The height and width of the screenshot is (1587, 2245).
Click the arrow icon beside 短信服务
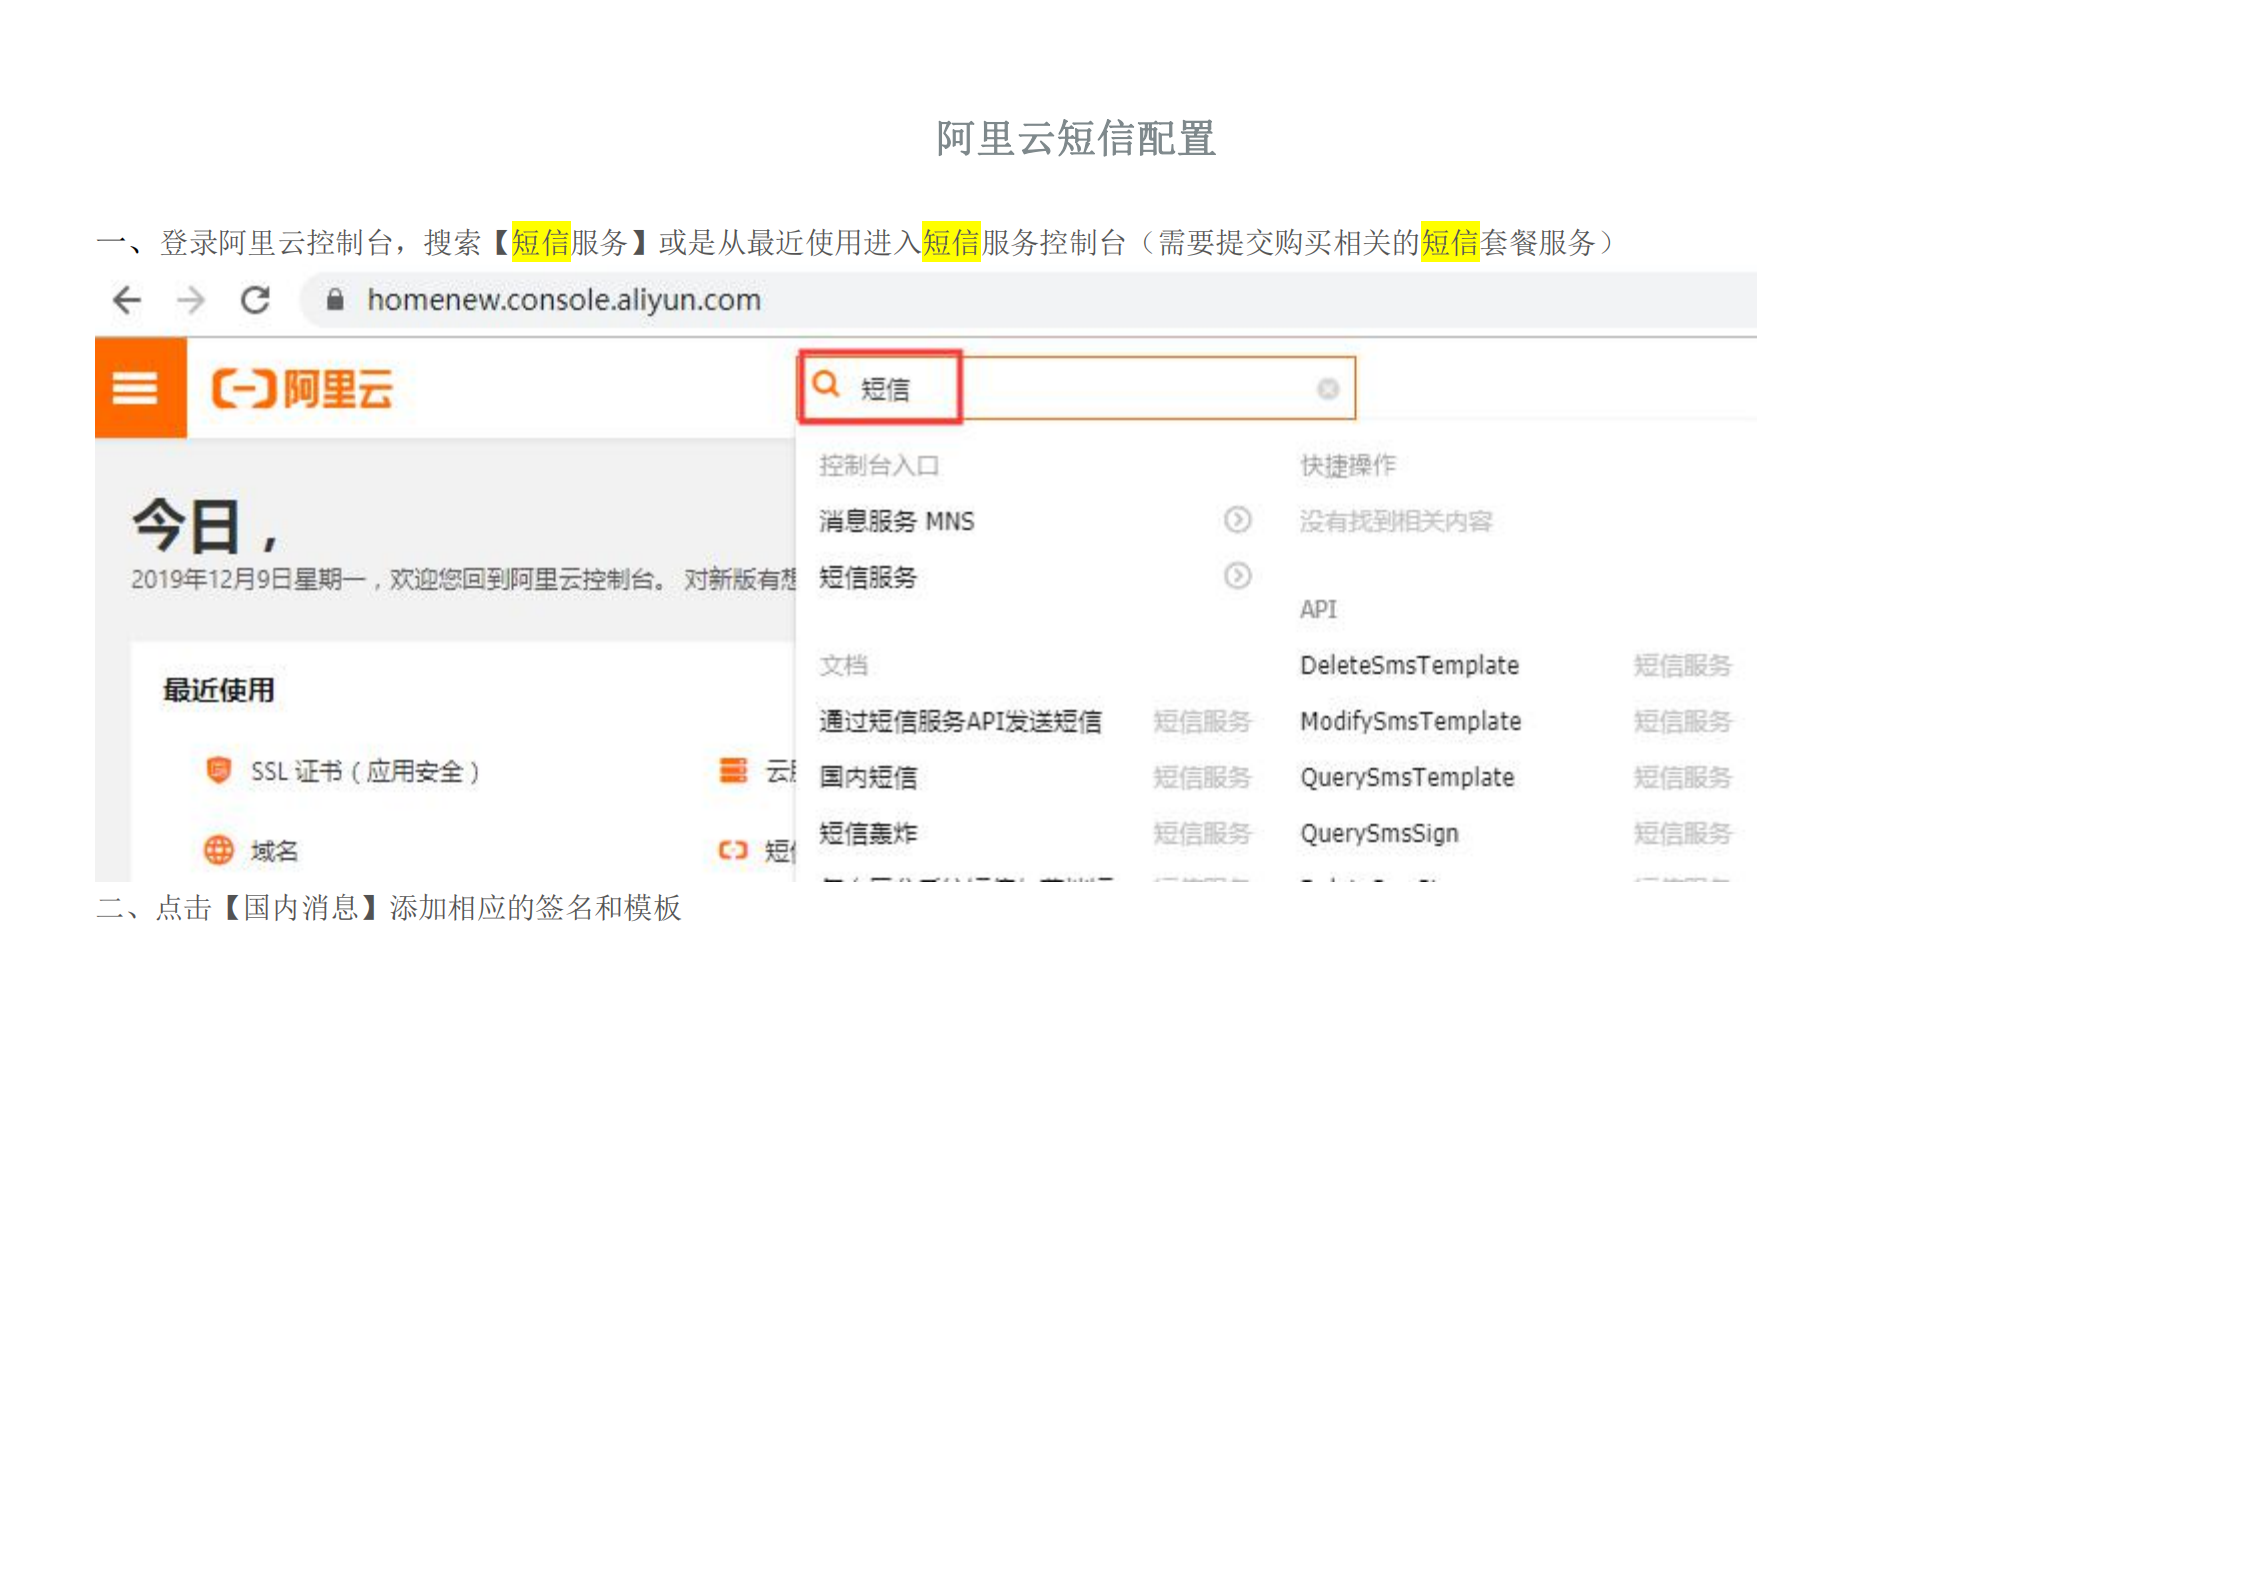click(x=1237, y=576)
